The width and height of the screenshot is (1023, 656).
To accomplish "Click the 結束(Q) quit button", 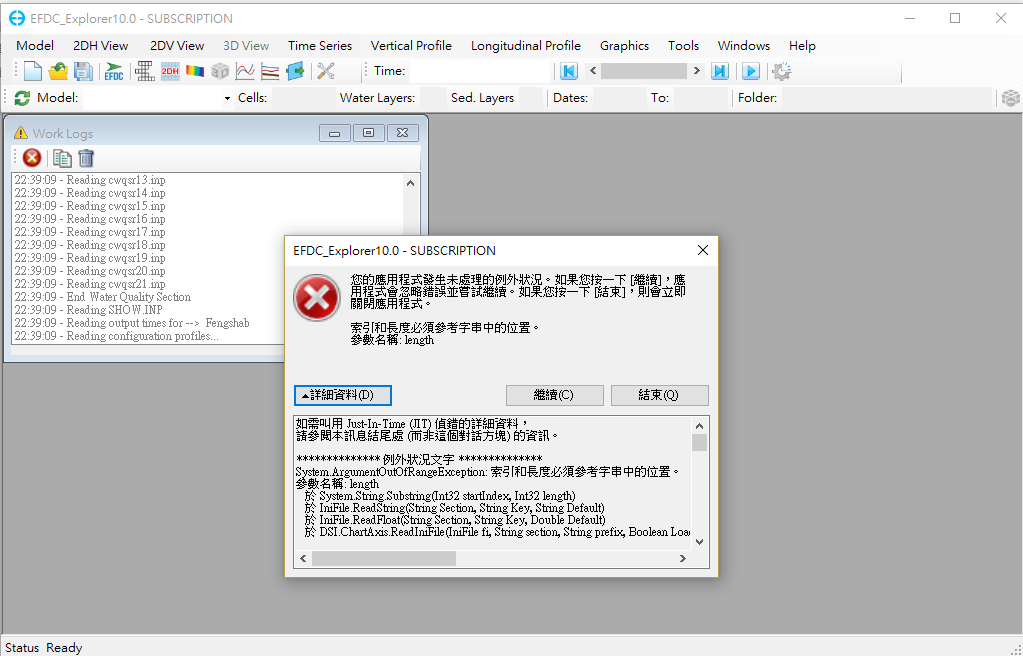I will tap(660, 396).
